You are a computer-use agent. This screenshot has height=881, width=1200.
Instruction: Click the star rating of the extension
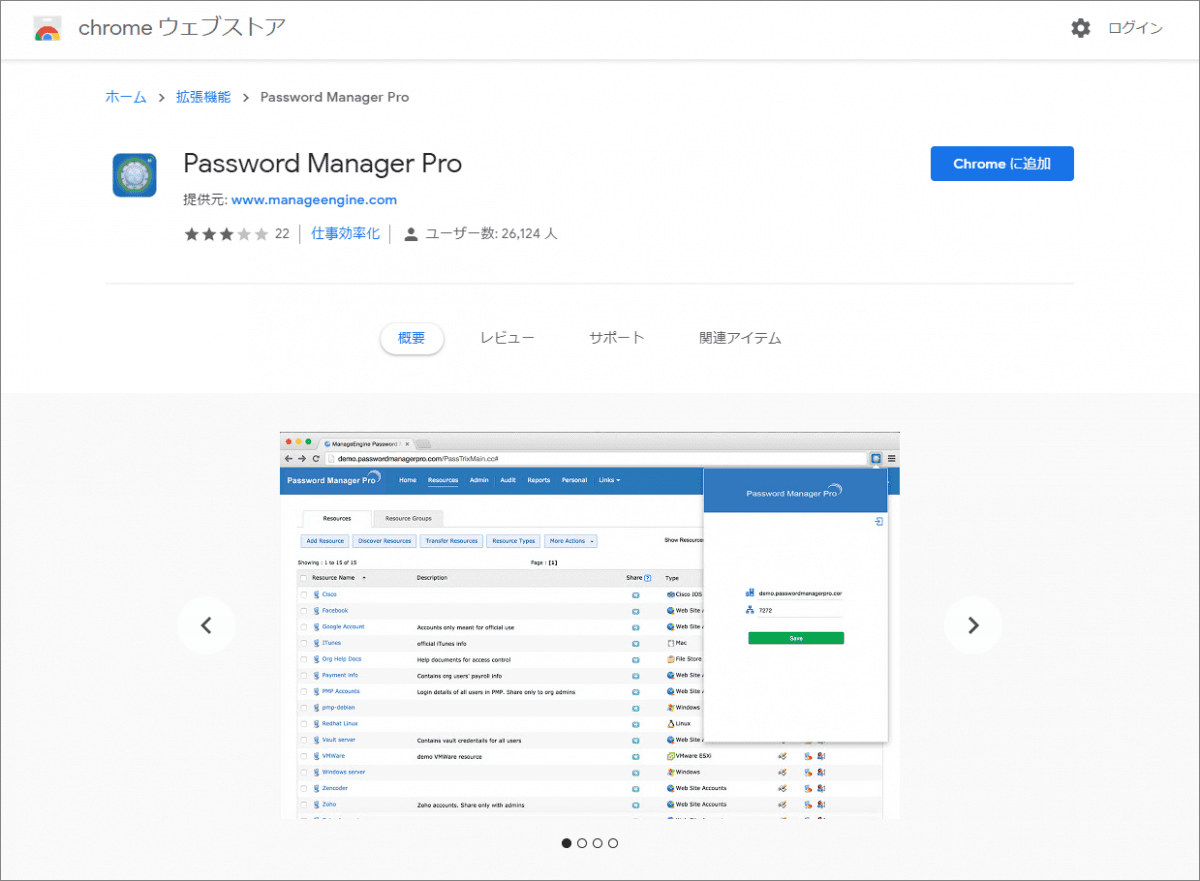(x=226, y=234)
